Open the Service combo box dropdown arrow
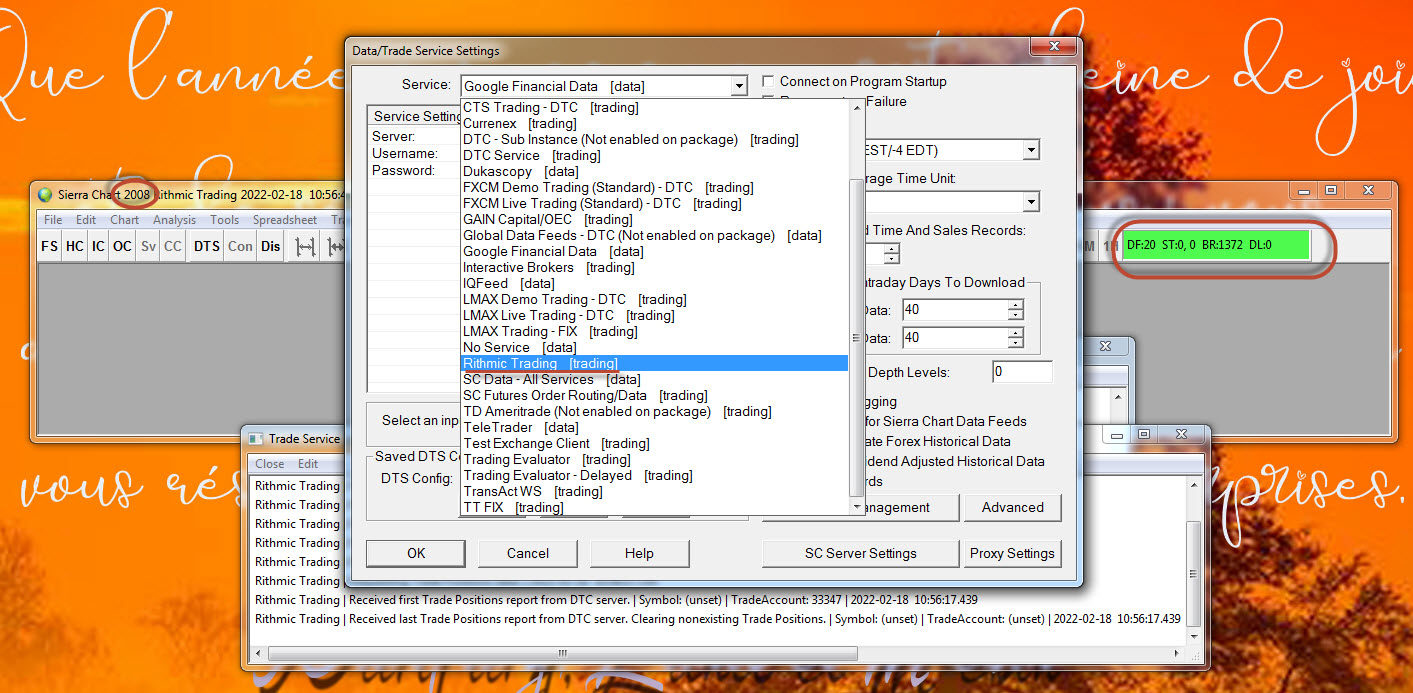1413x693 pixels. point(739,86)
